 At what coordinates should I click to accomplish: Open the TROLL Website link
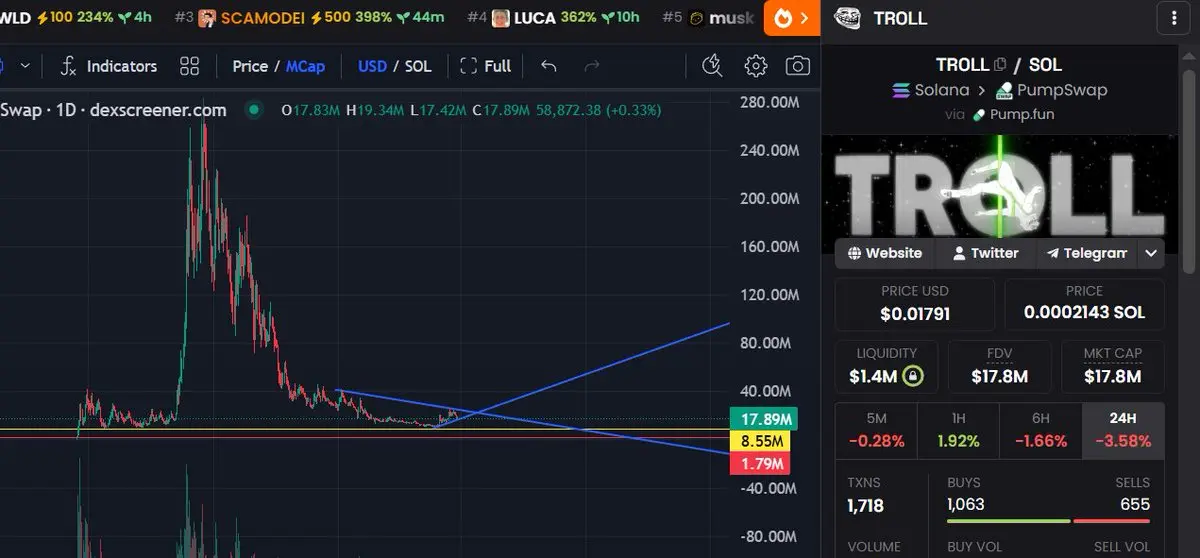pos(884,253)
